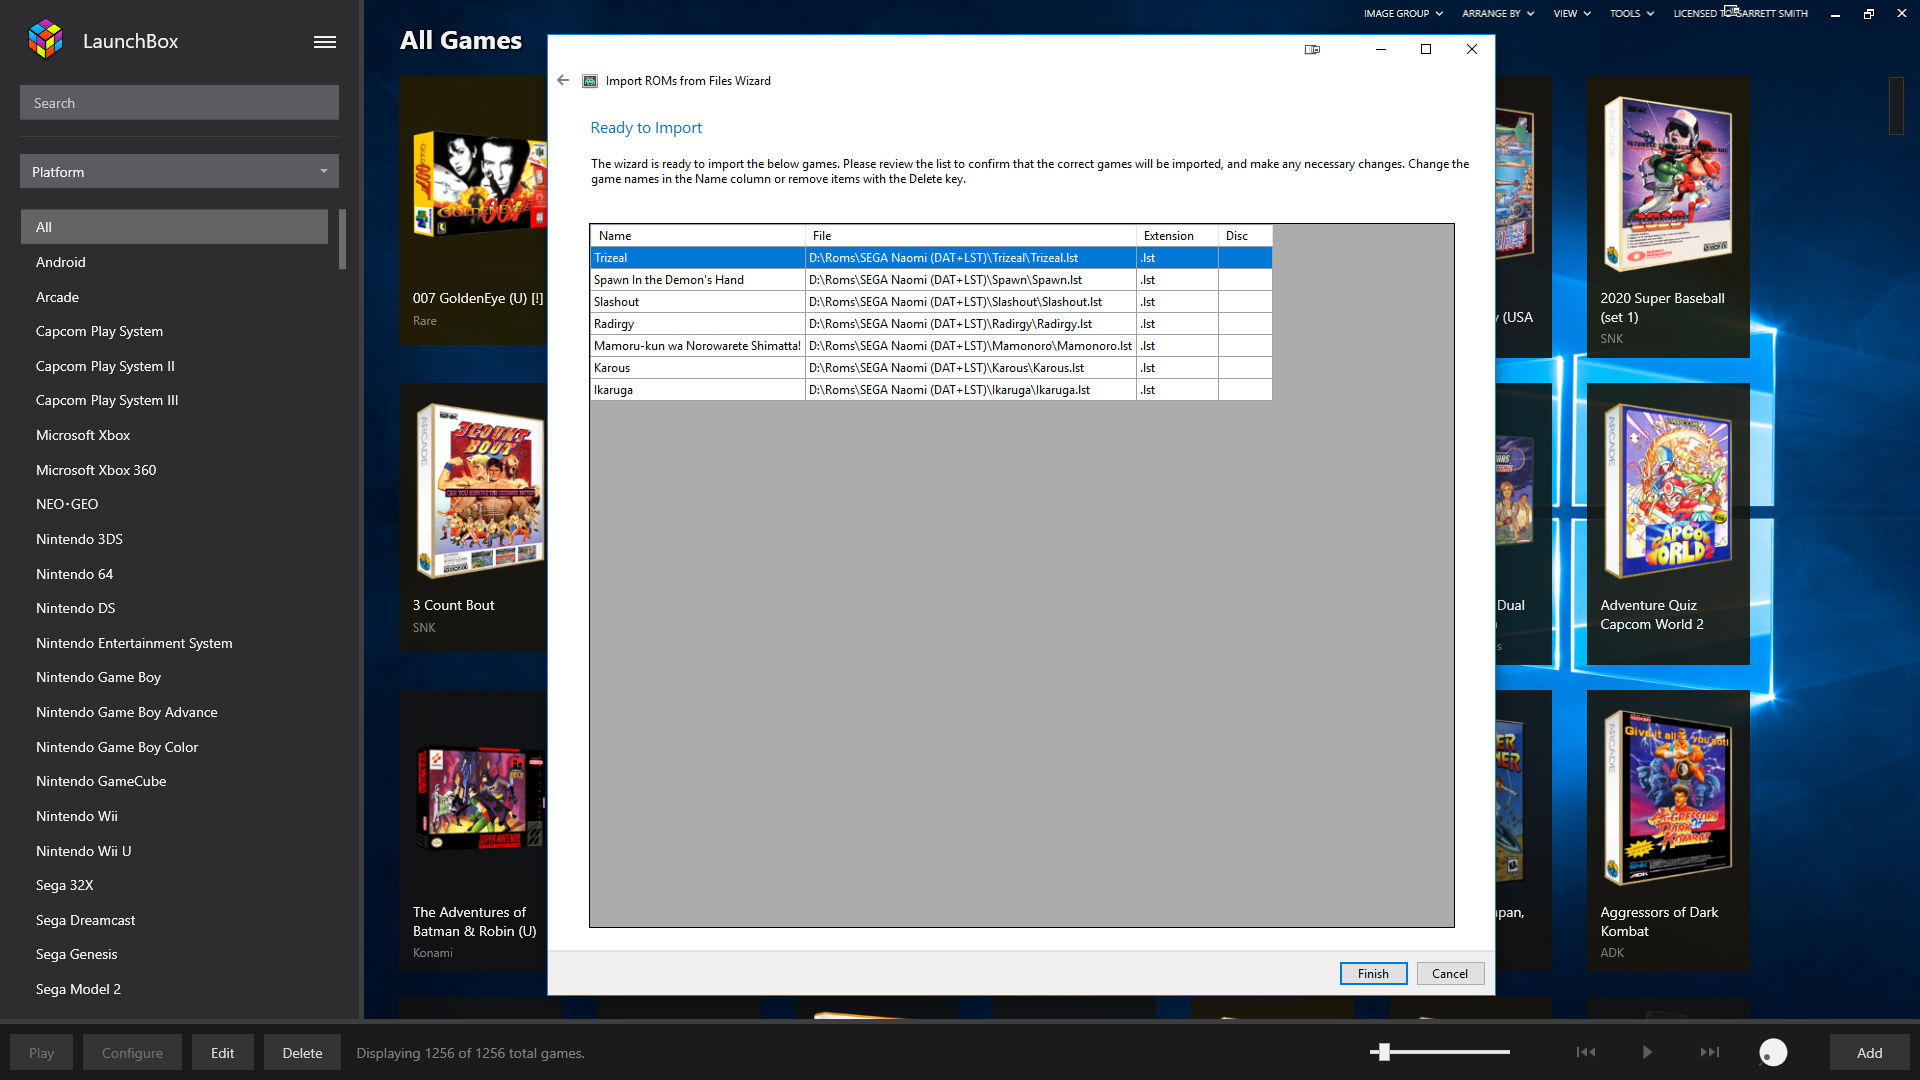
Task: Click Finish to import games
Action: pos(1373,974)
